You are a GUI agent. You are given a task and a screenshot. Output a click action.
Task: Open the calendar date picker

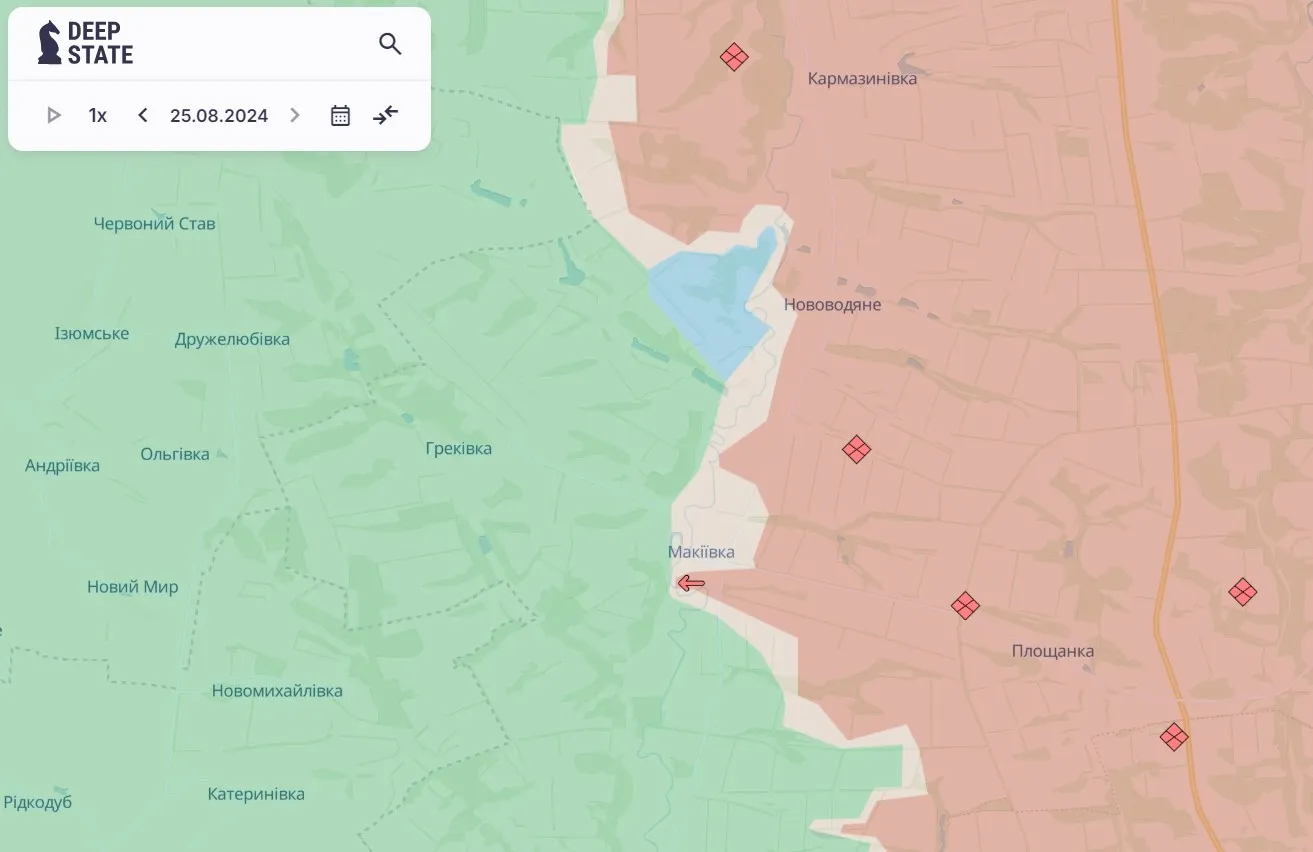click(x=340, y=115)
